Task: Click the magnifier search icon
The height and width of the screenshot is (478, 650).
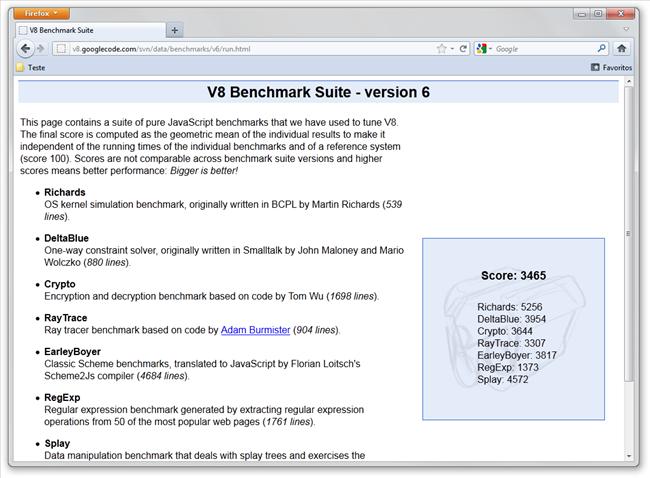Action: (601, 49)
